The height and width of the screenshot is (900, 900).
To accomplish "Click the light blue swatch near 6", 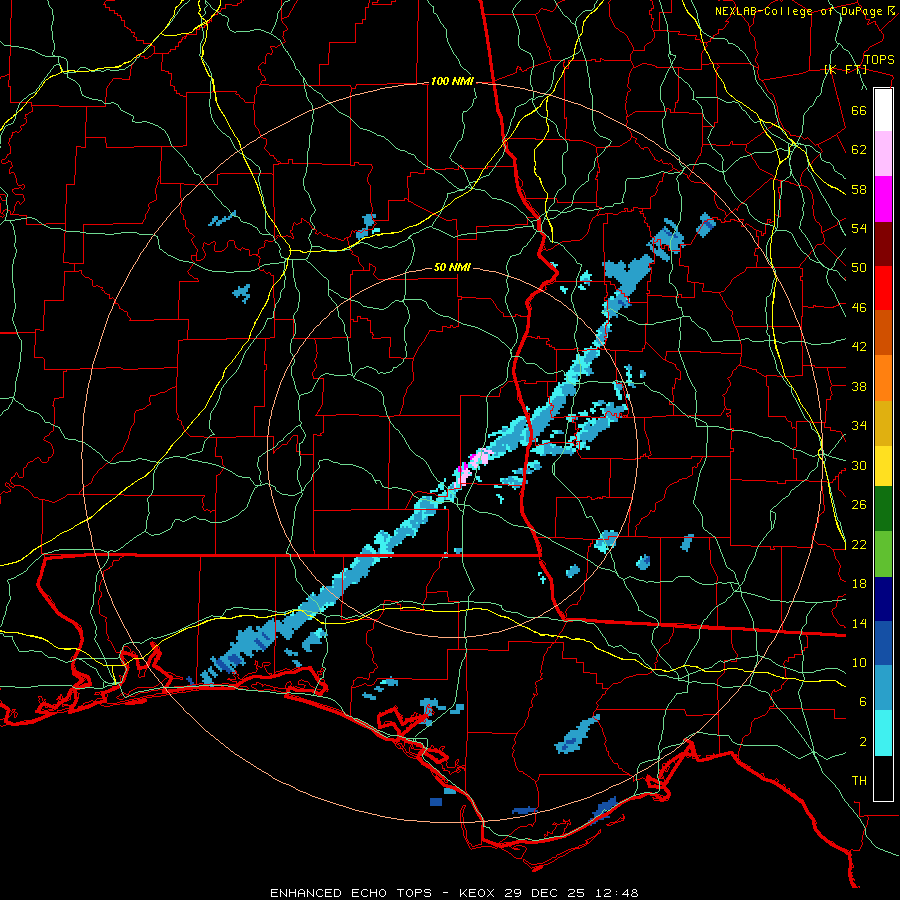I will tap(883, 688).
